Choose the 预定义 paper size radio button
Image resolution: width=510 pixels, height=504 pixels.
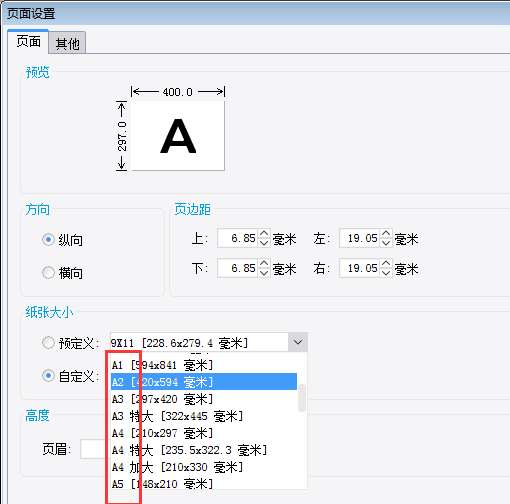(48, 342)
